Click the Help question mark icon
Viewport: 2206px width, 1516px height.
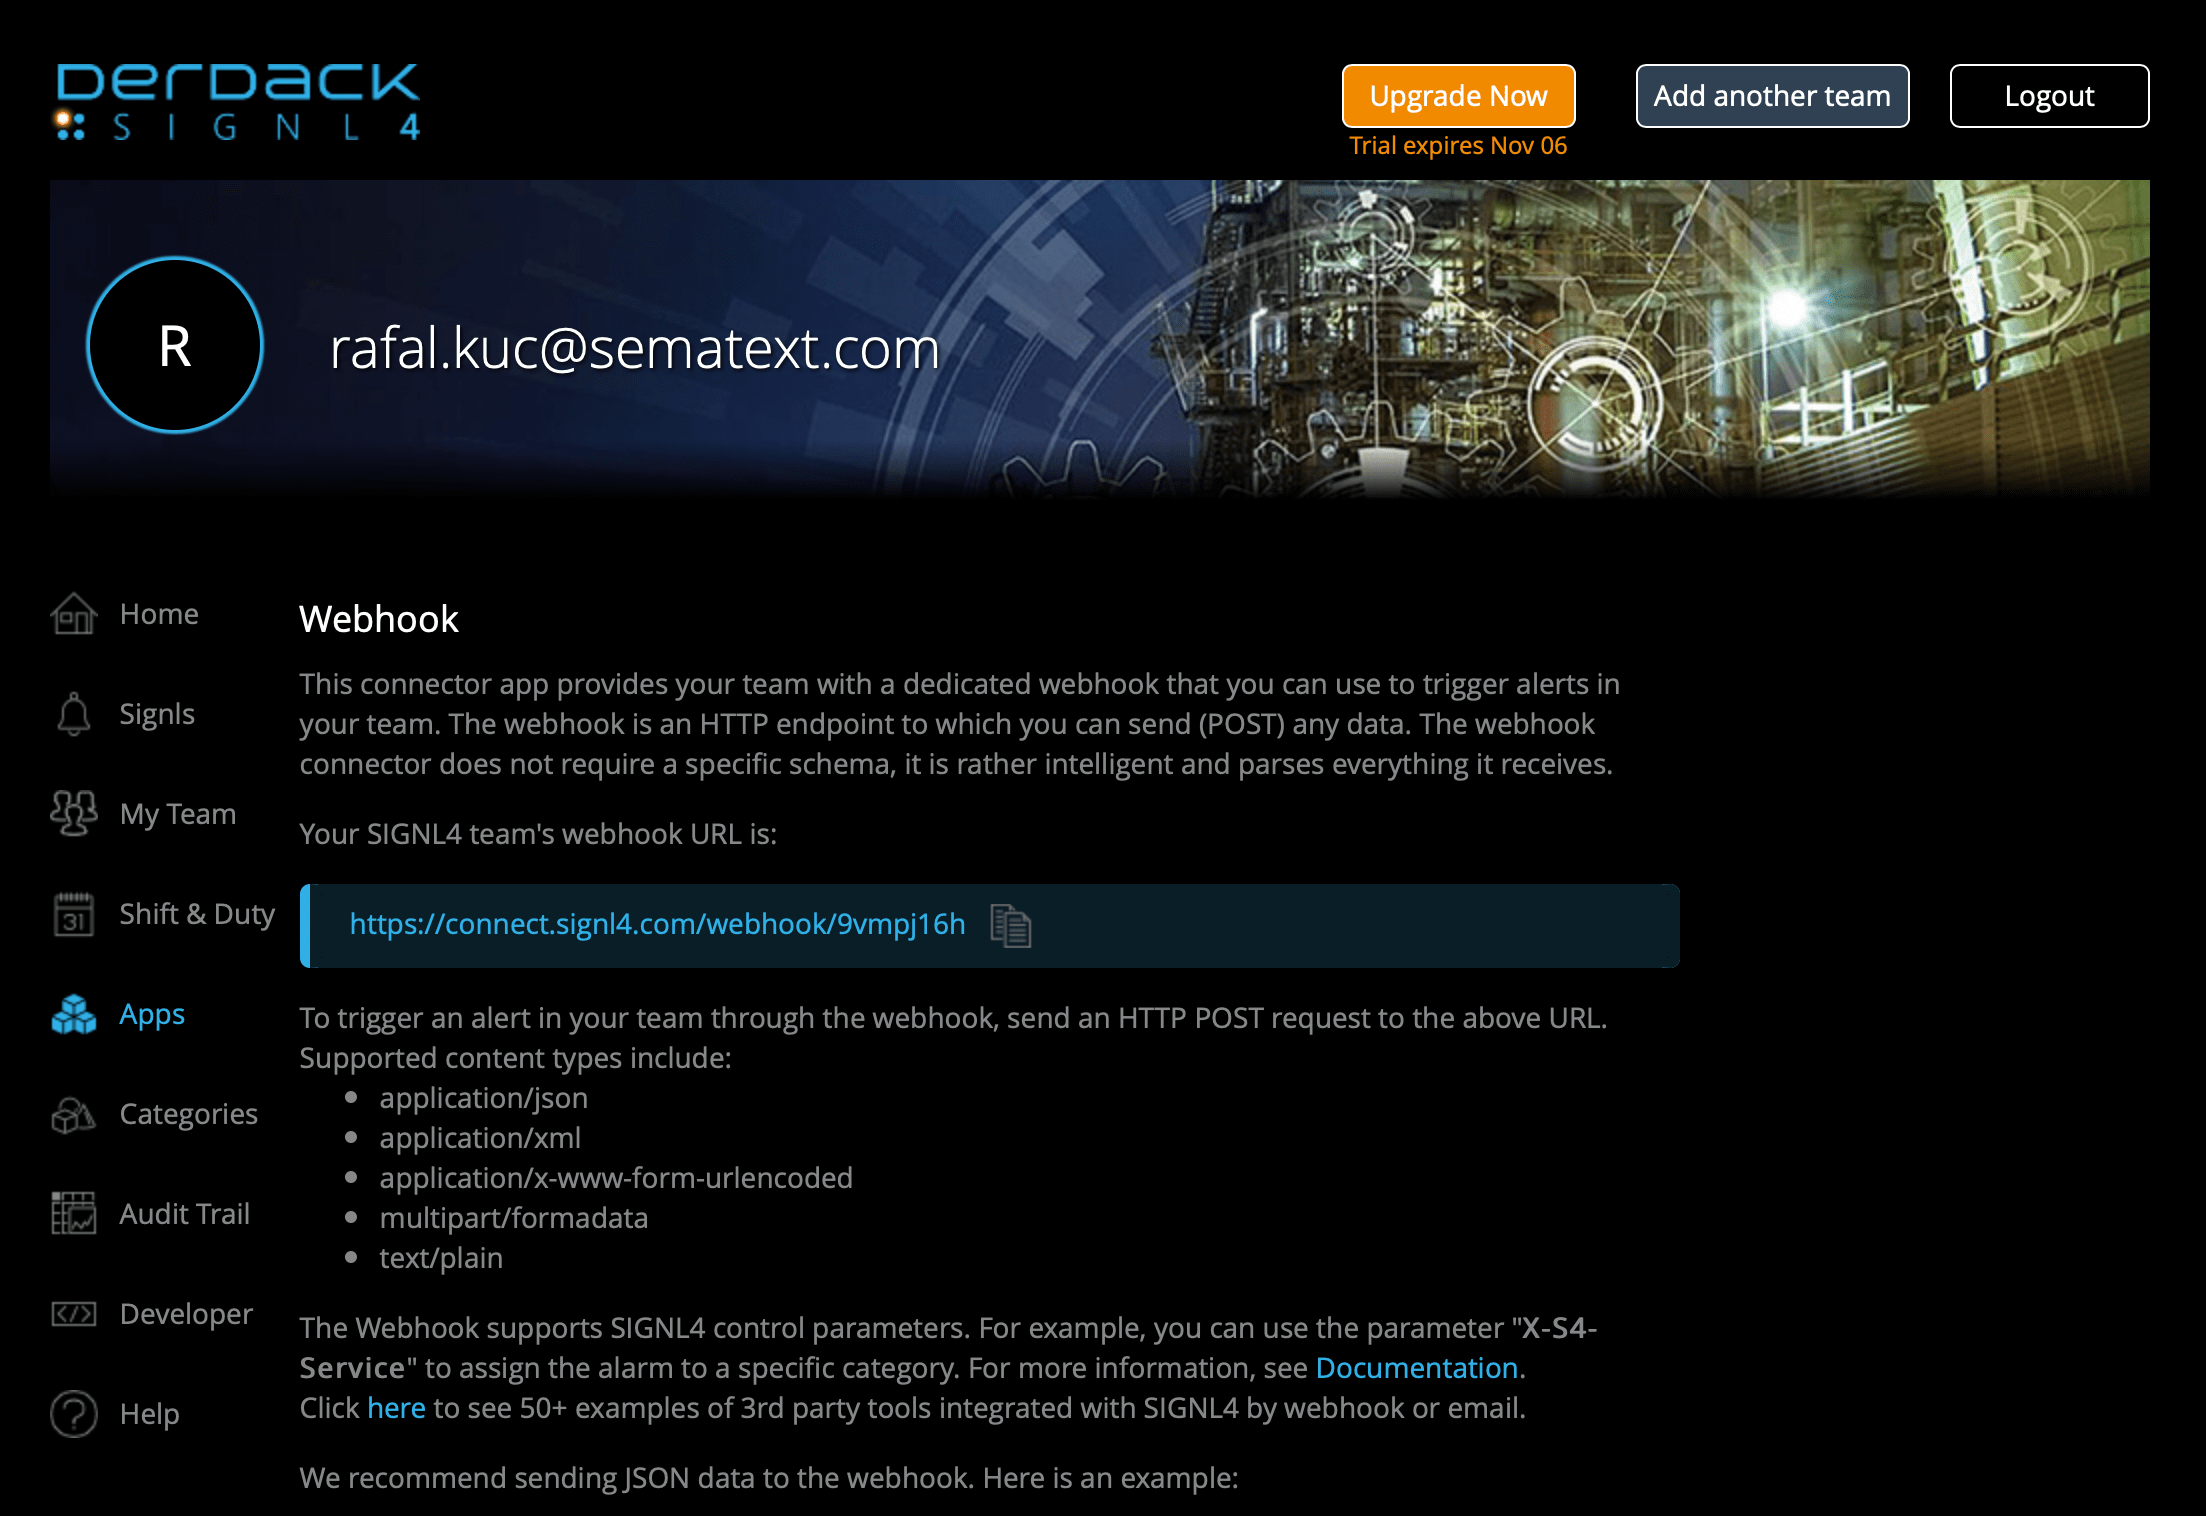[x=74, y=1415]
